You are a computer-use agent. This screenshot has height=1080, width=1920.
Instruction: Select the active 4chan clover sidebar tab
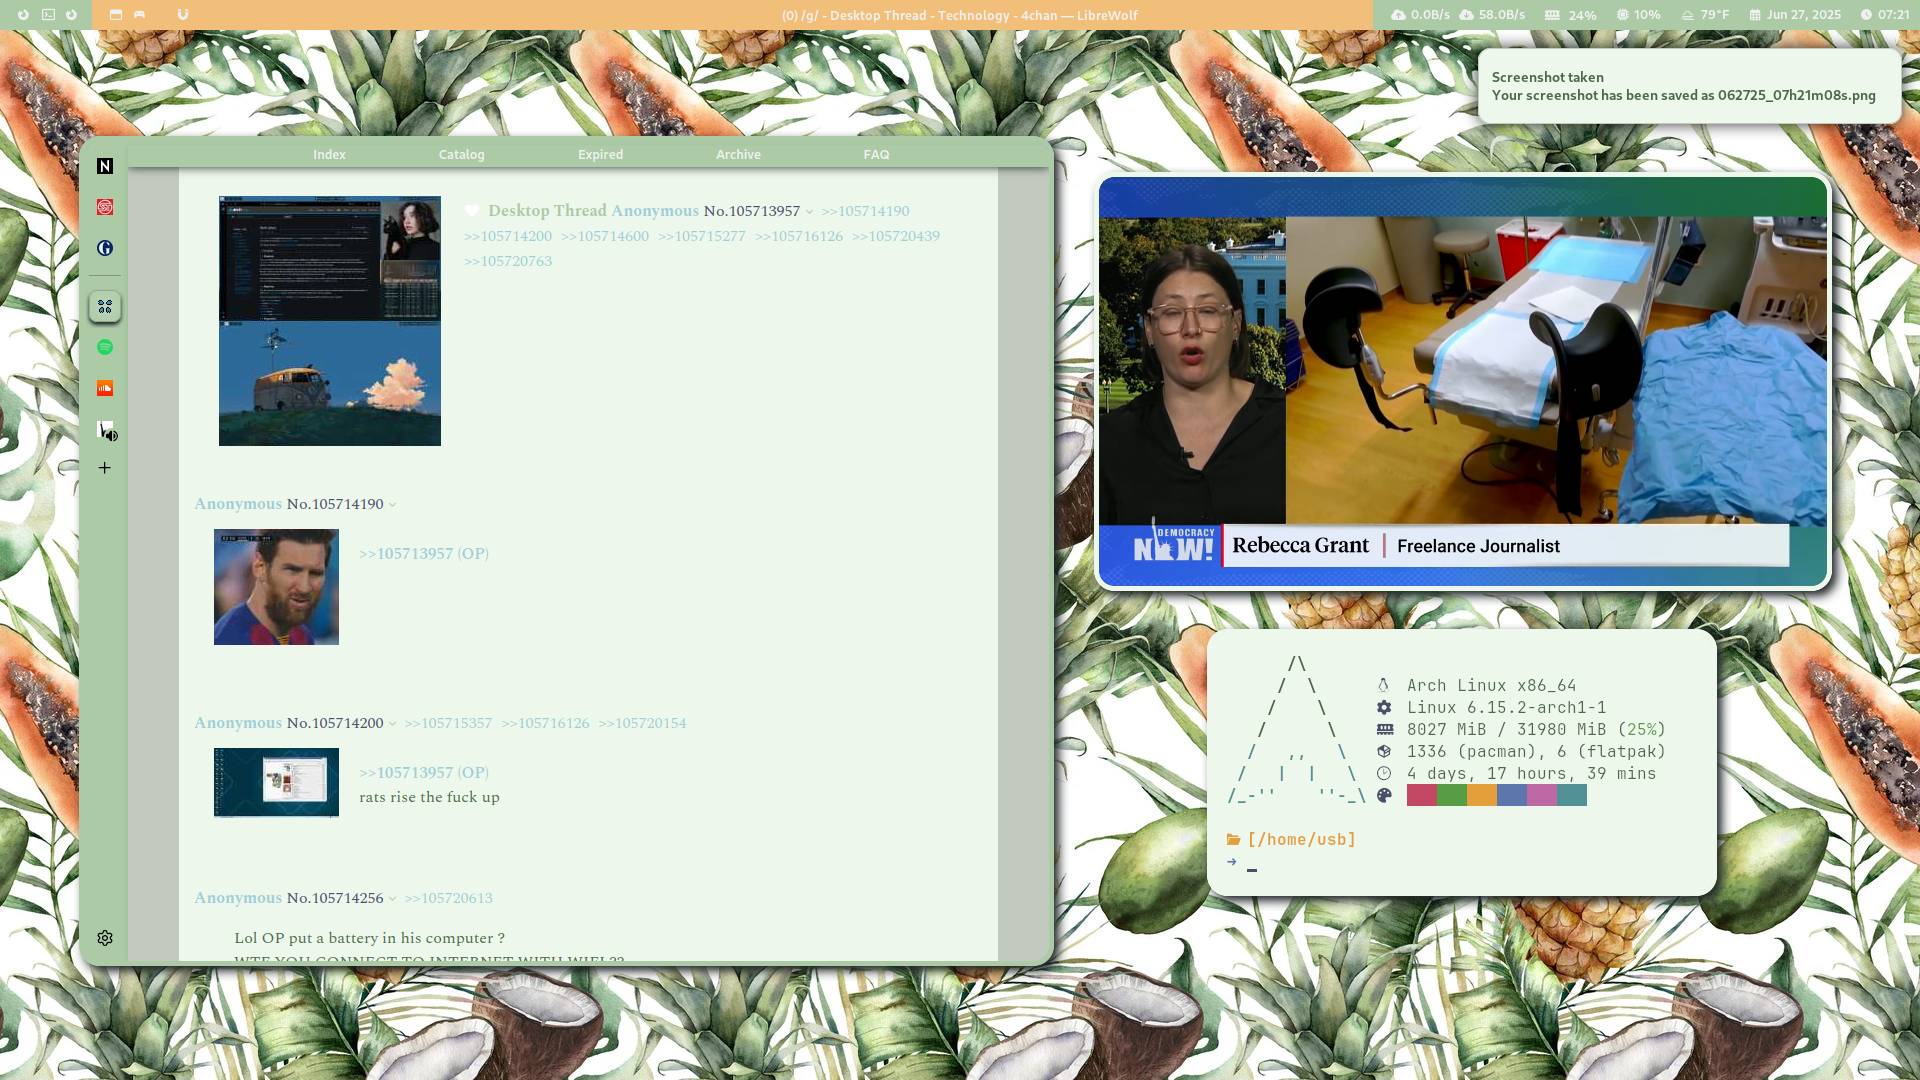[x=105, y=306]
